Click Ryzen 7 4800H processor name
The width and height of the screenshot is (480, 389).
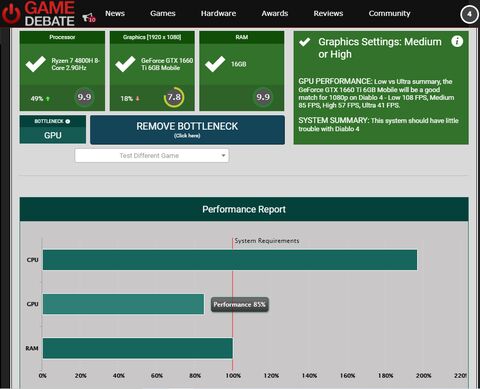tap(76, 64)
